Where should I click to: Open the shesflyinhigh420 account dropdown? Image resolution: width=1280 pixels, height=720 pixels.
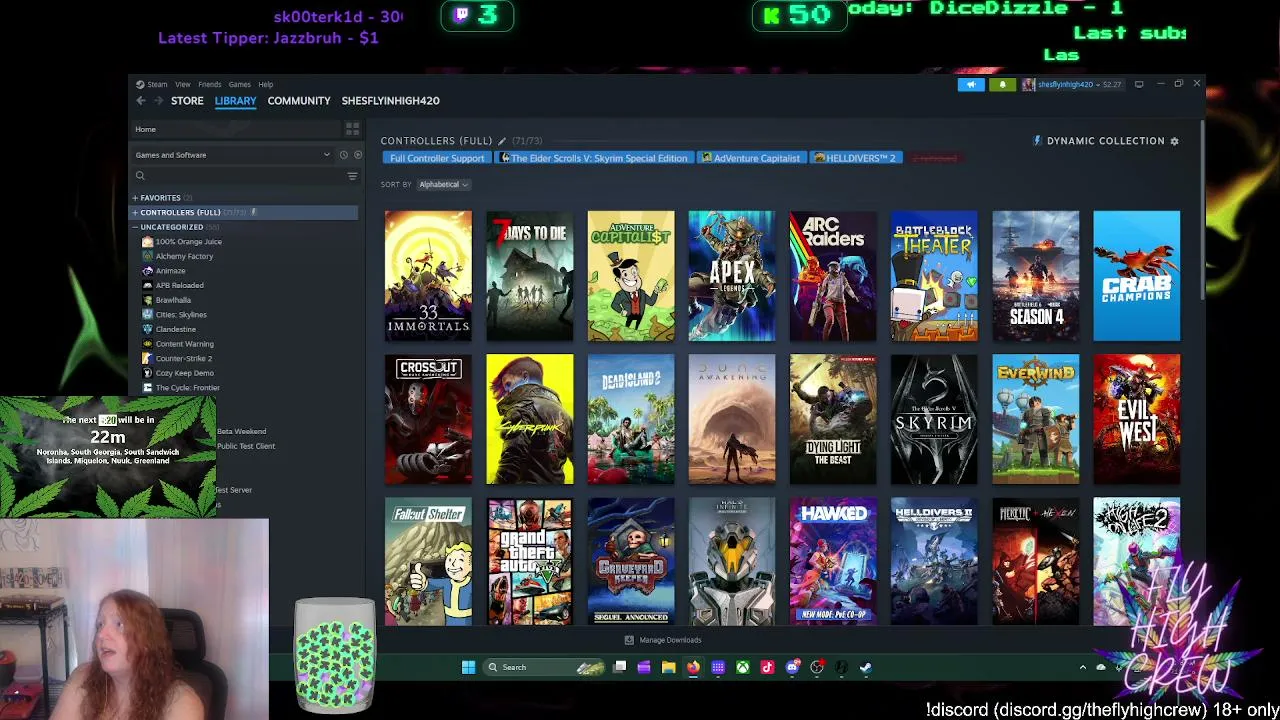coord(1071,85)
